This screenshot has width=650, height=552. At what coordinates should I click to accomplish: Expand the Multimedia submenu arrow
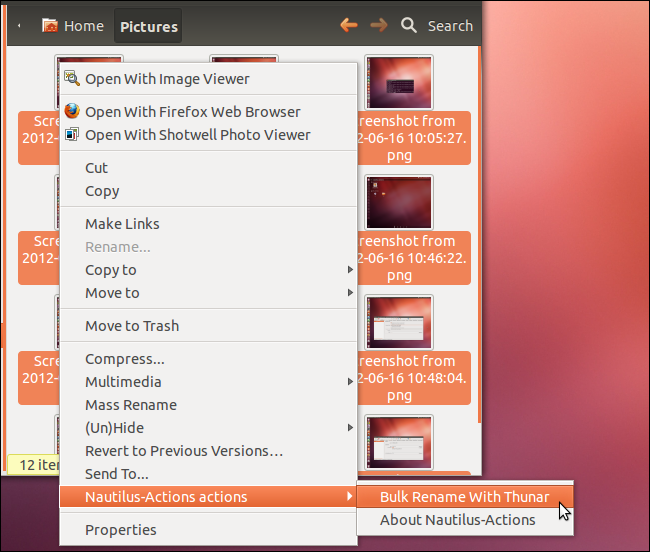(x=350, y=382)
